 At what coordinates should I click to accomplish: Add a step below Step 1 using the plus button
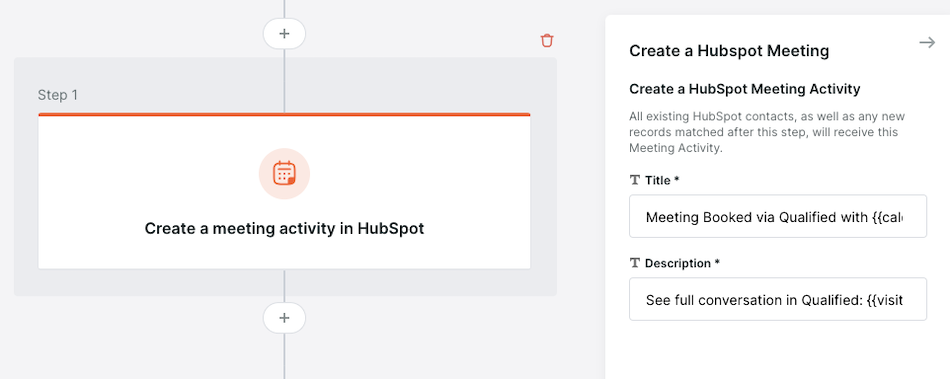coord(284,318)
